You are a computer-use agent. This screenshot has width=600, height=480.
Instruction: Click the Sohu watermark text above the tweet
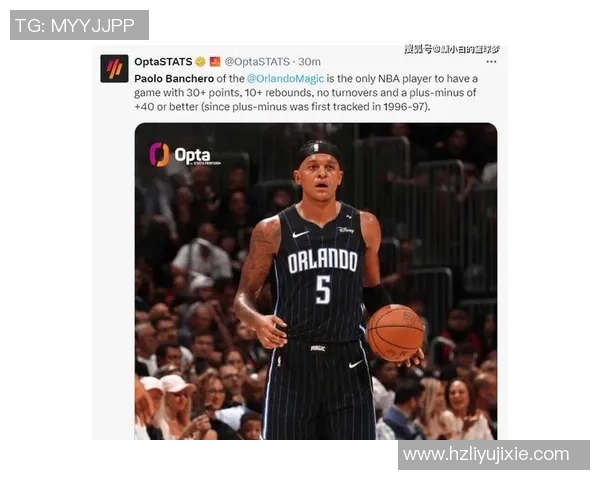pyautogui.click(x=452, y=49)
